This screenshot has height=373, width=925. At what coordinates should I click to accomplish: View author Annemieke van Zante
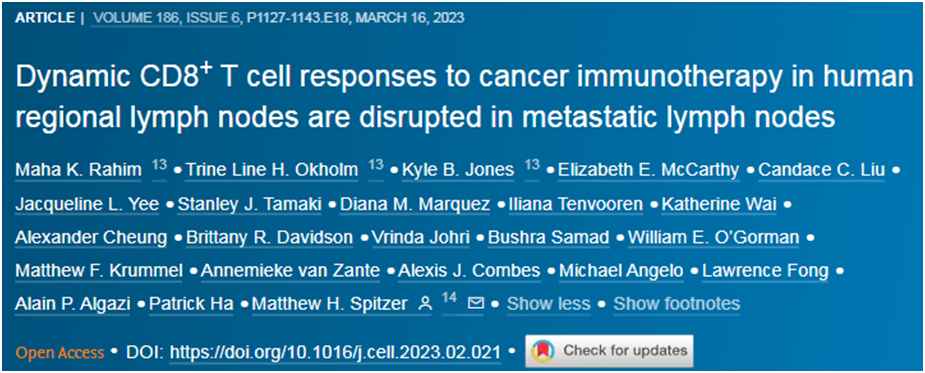[290, 271]
